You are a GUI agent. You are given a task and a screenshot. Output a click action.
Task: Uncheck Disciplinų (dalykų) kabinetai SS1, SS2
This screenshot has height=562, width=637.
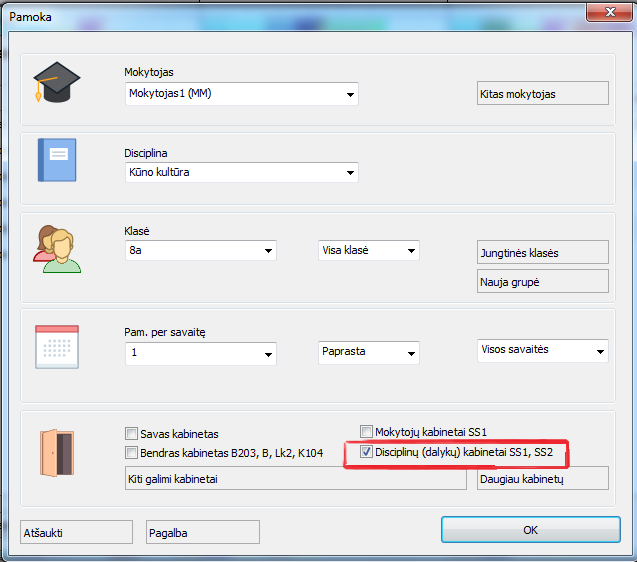pyautogui.click(x=366, y=453)
